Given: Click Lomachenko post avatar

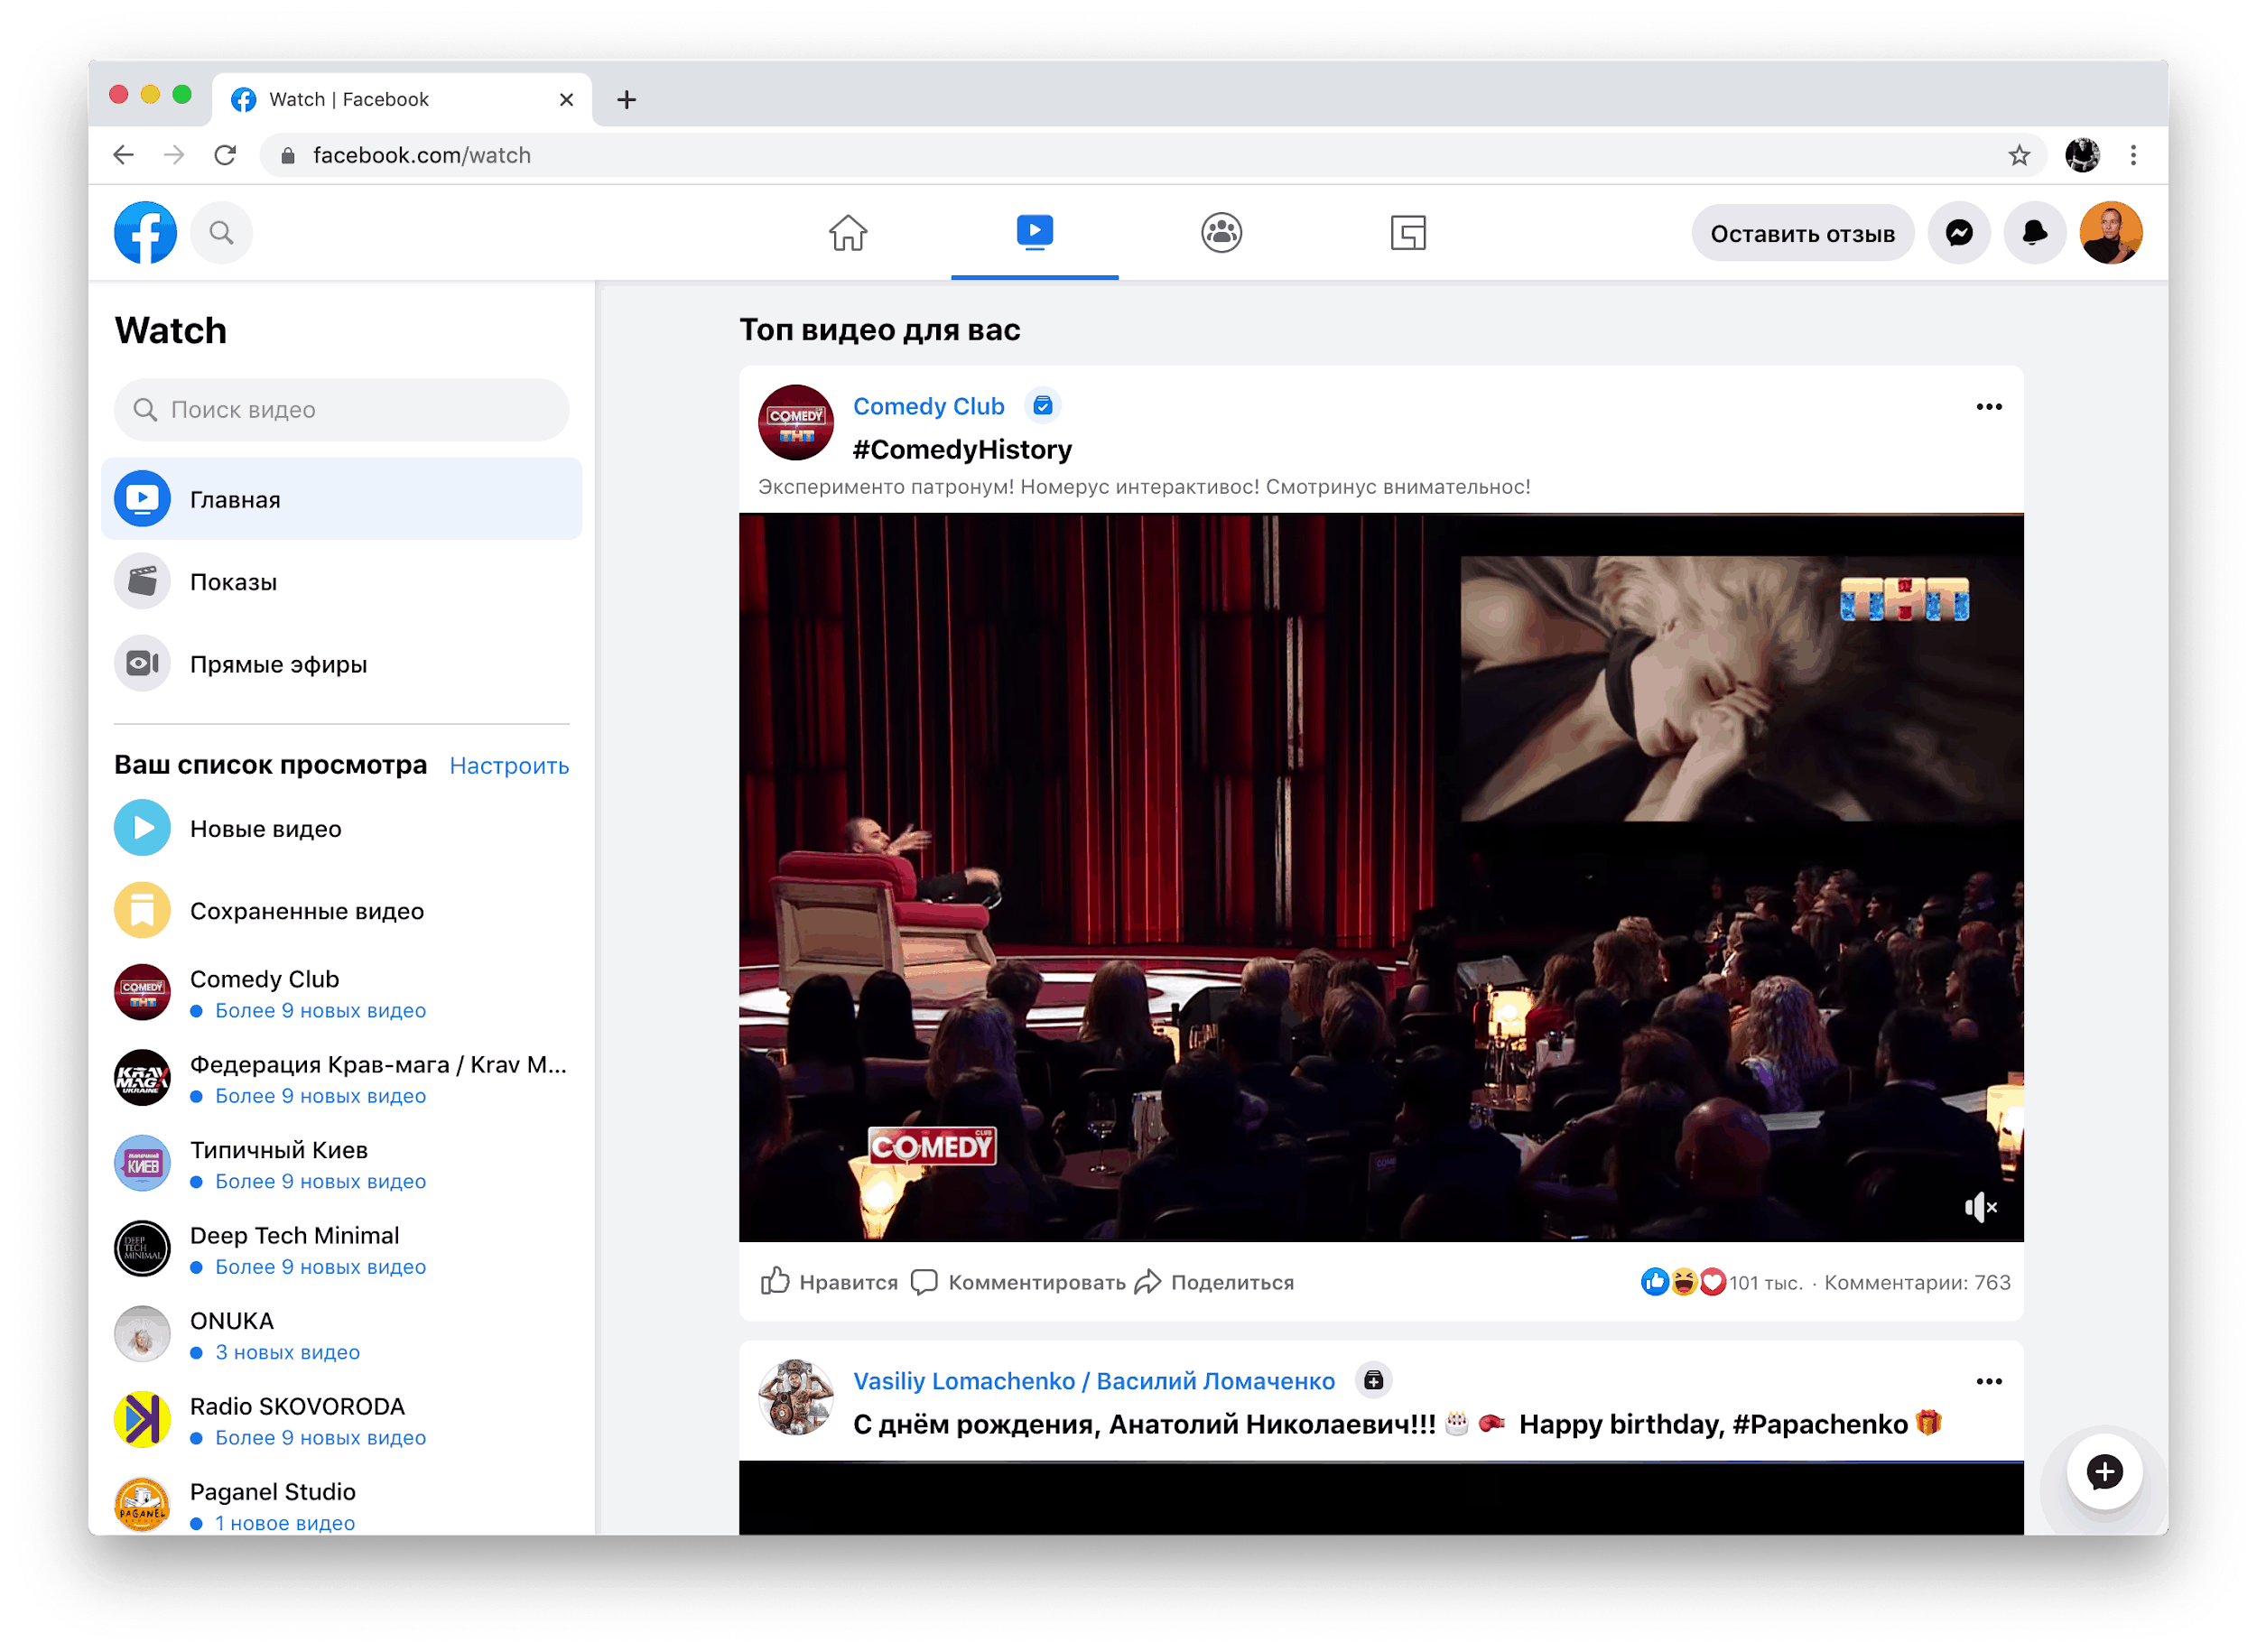Looking at the screenshot, I should coord(796,1398).
